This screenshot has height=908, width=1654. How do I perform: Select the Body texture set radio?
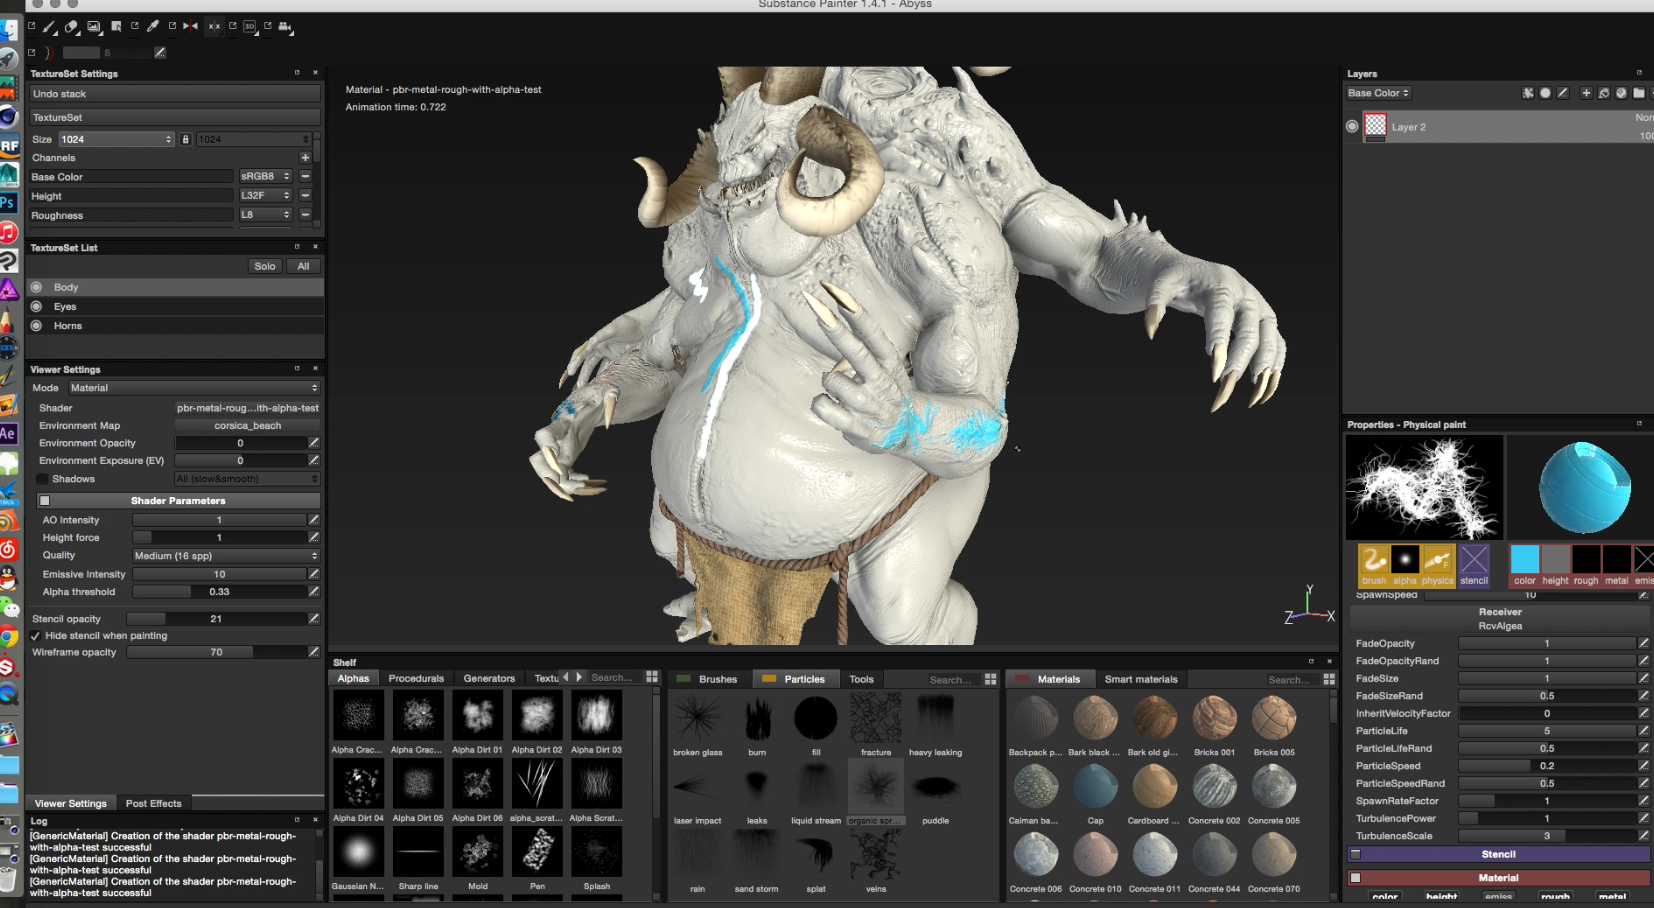[x=36, y=287]
